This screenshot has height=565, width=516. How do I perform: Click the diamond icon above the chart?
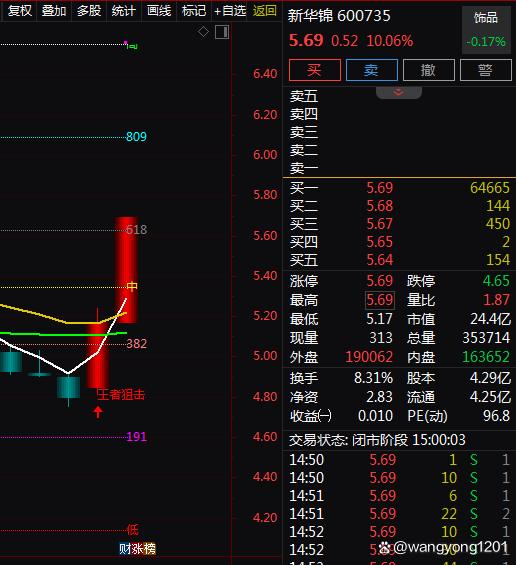pyautogui.click(x=203, y=32)
